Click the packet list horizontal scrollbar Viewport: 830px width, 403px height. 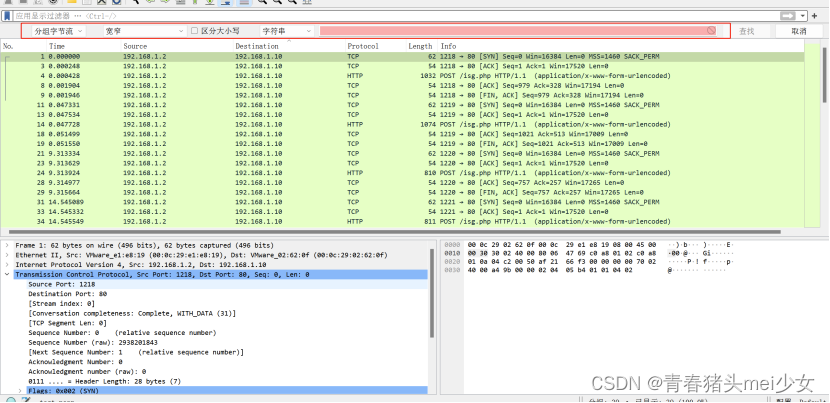point(394,231)
